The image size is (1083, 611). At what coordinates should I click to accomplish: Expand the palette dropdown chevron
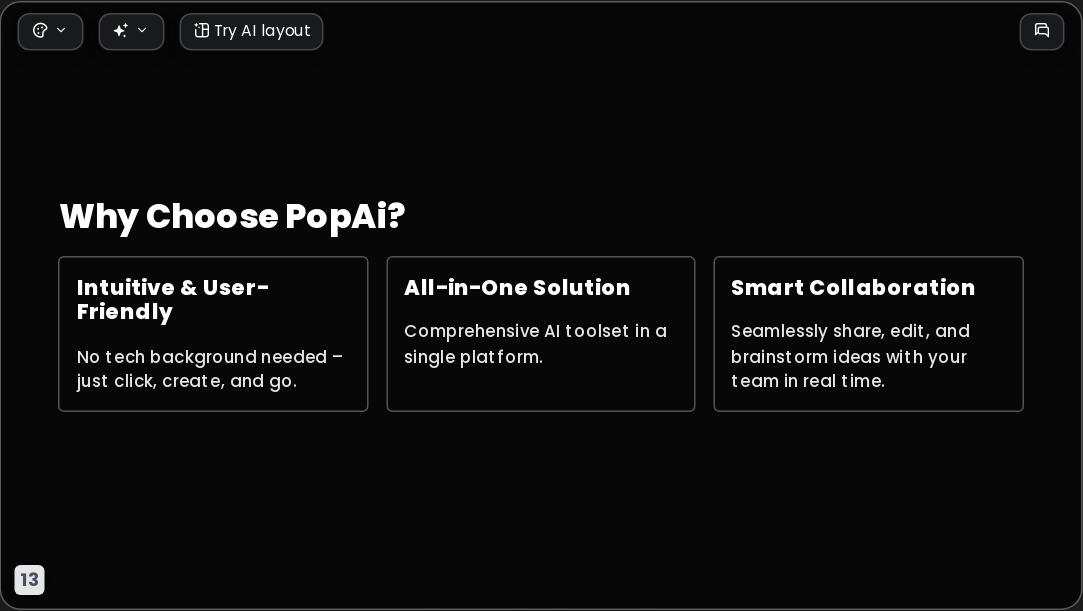(61, 30)
